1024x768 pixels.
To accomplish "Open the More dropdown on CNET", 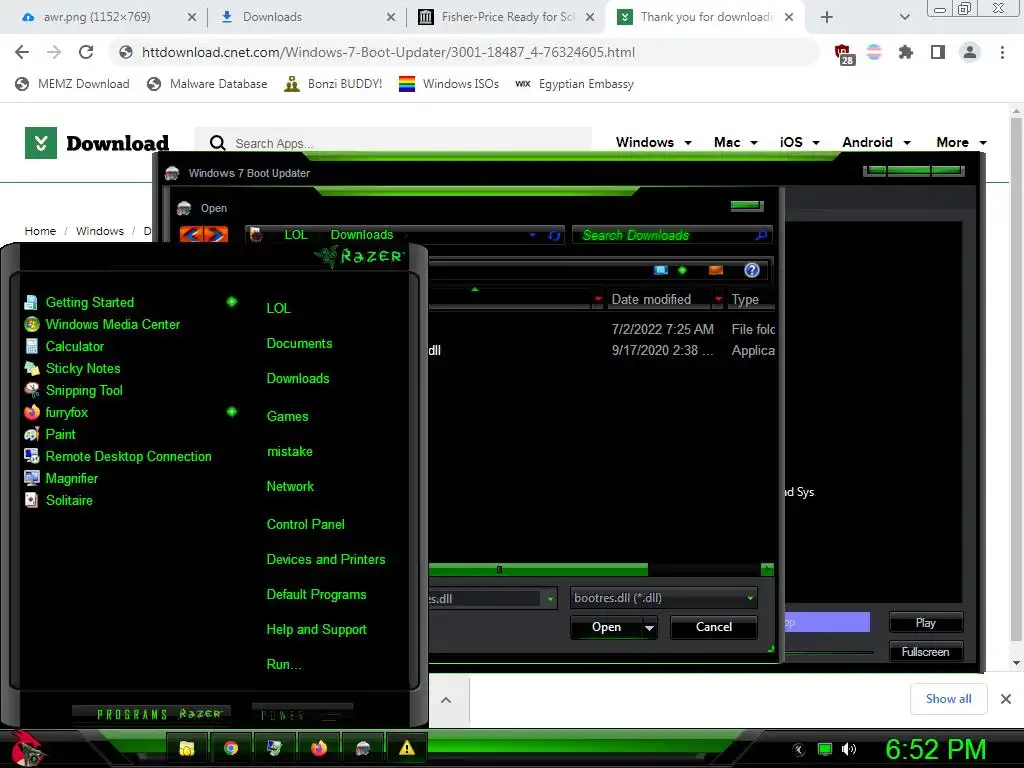I will (961, 142).
